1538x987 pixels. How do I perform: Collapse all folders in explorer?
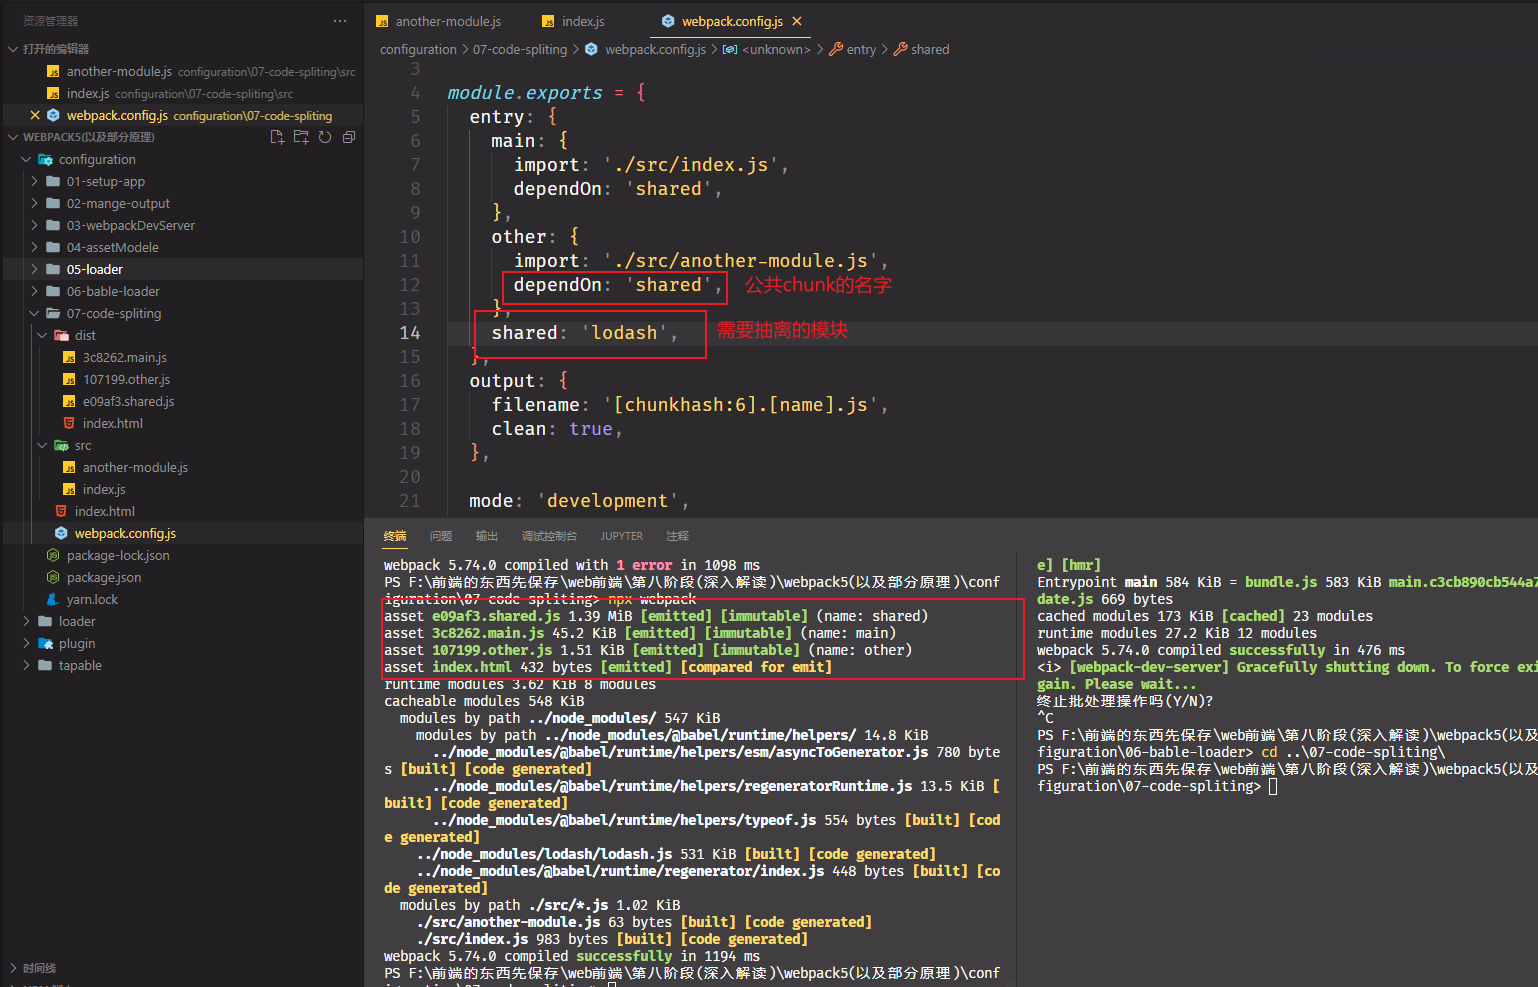pos(349,137)
